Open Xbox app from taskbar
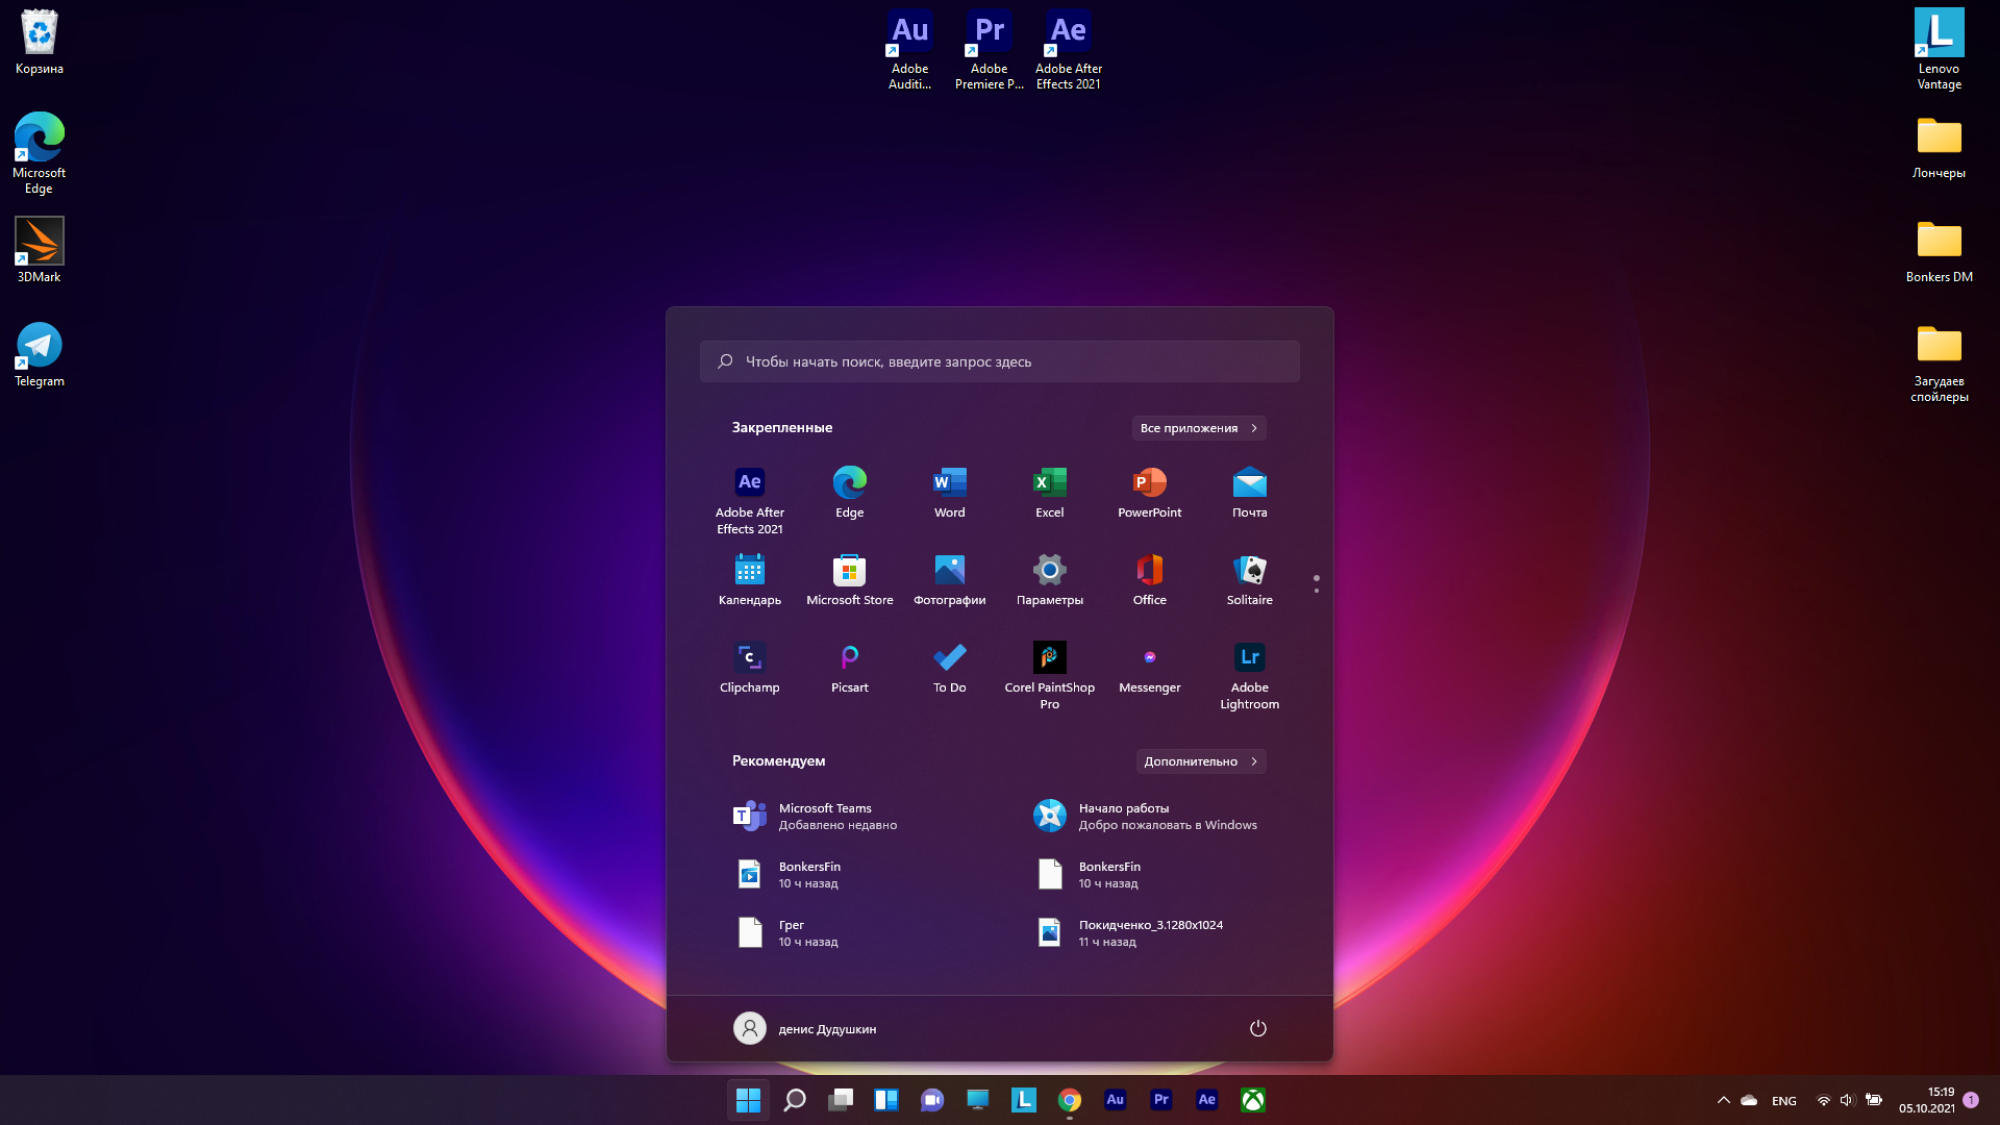 coord(1253,1100)
